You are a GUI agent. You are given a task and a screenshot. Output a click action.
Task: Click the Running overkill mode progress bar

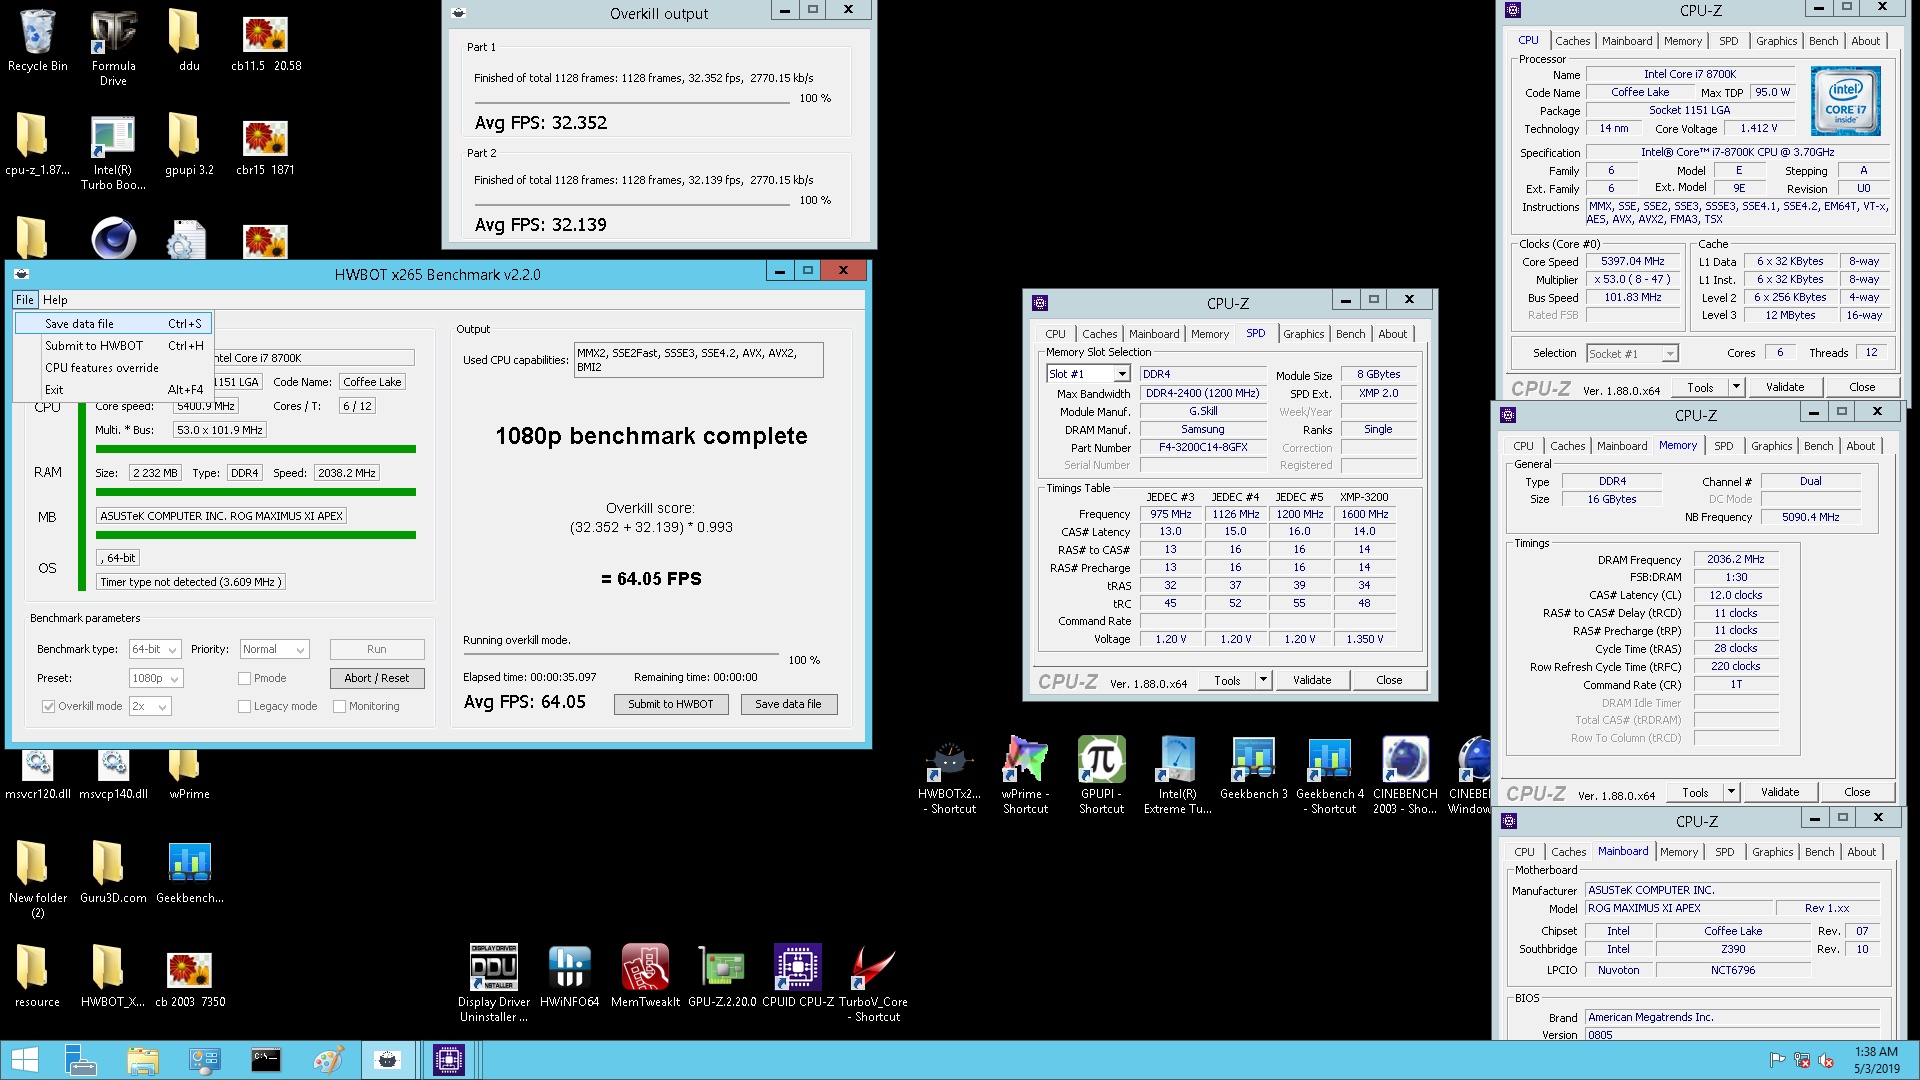point(621,654)
